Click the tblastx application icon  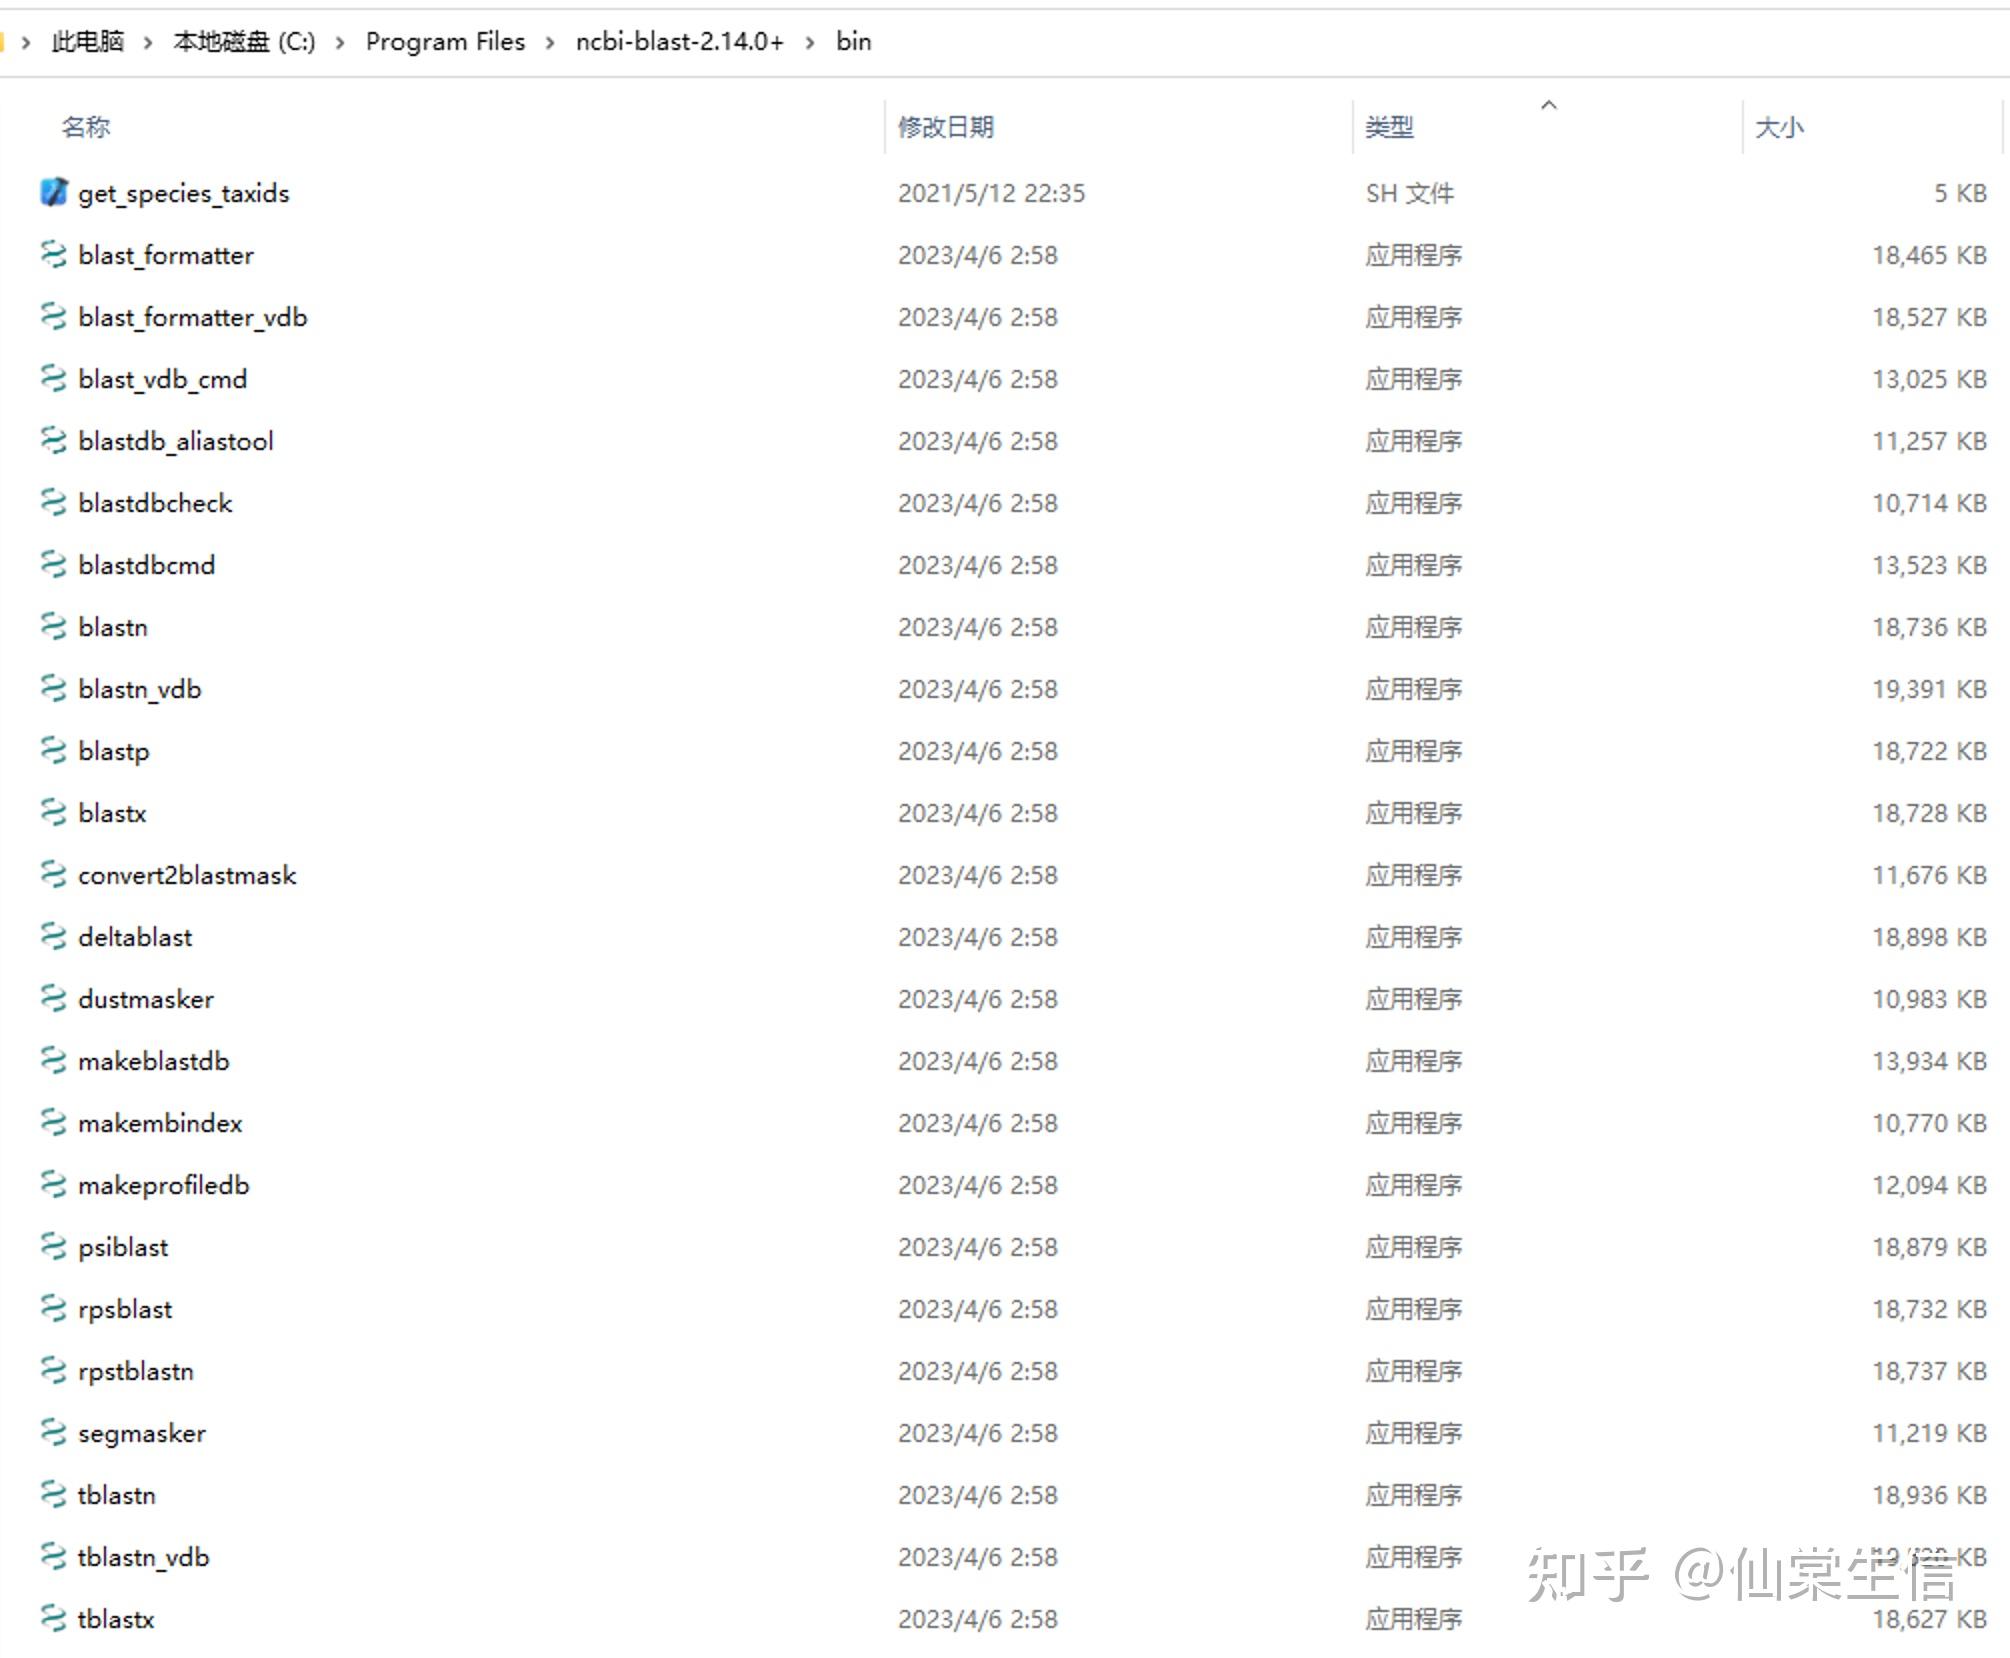point(53,1618)
